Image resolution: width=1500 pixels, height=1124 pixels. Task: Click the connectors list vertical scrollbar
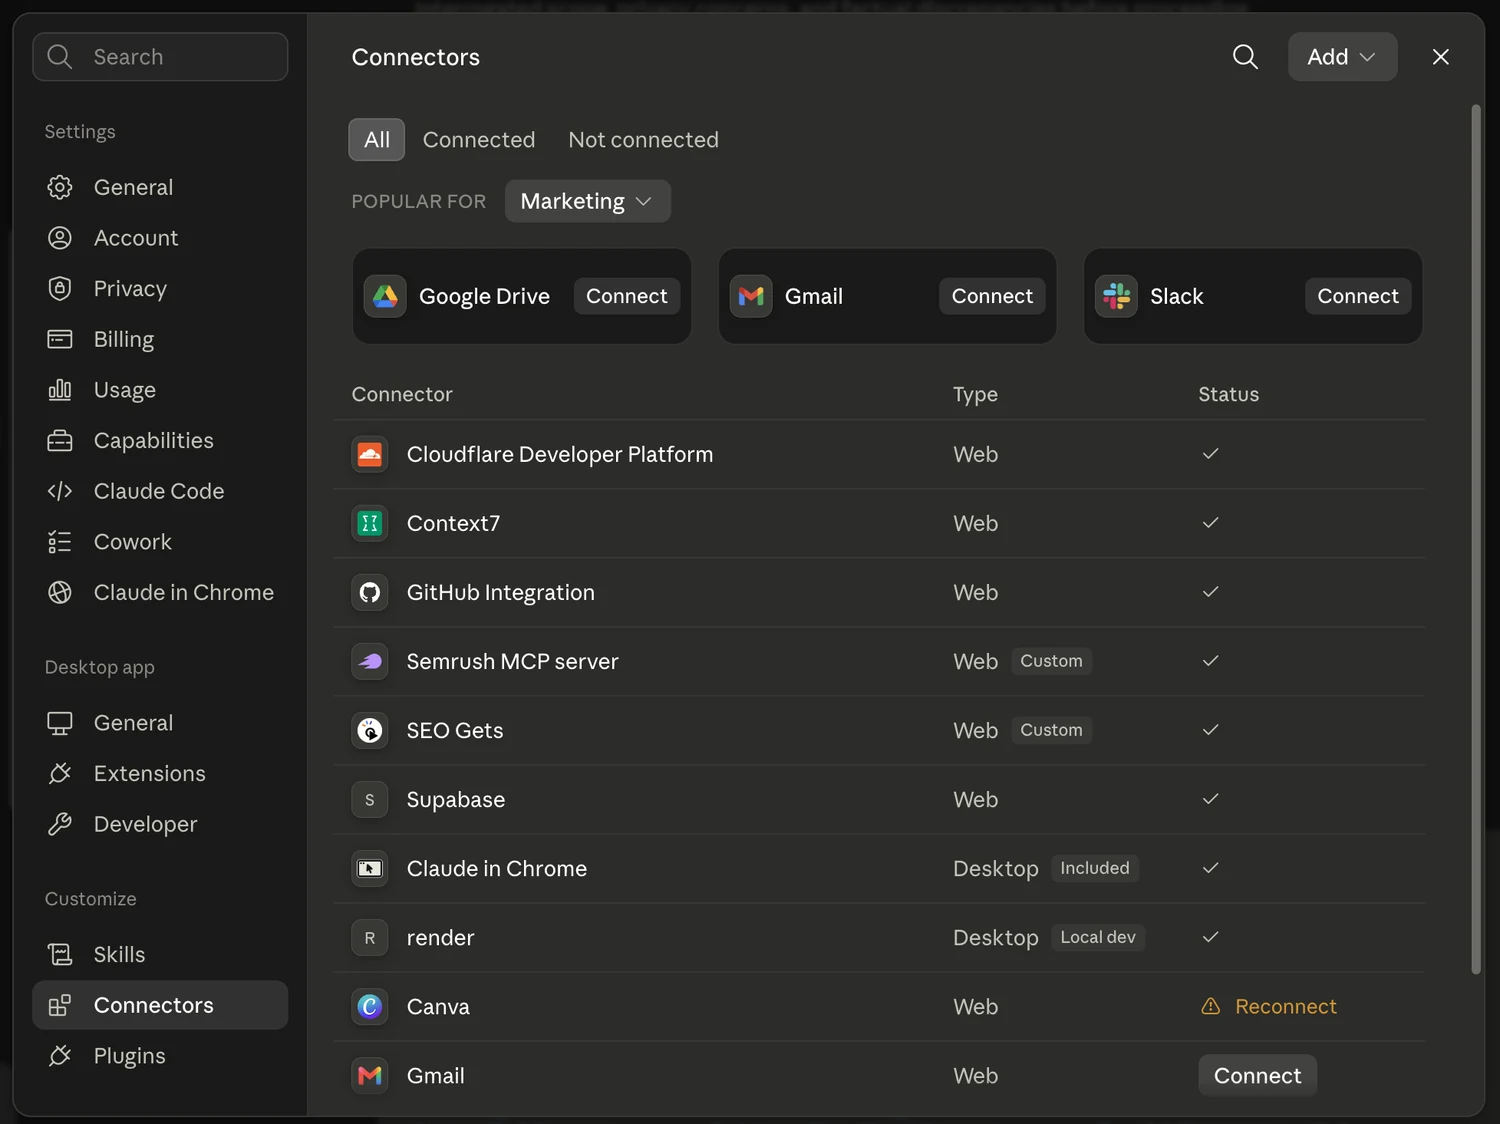click(1476, 540)
